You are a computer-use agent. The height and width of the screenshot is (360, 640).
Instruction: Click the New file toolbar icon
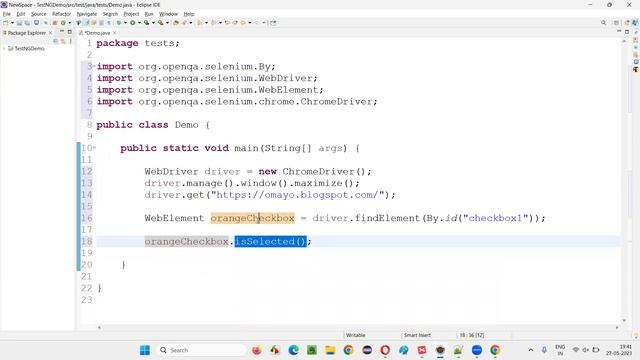click(x=6, y=23)
